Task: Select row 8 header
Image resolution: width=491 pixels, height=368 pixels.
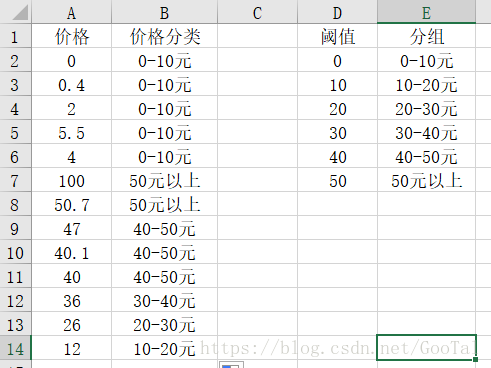Action: [15, 204]
